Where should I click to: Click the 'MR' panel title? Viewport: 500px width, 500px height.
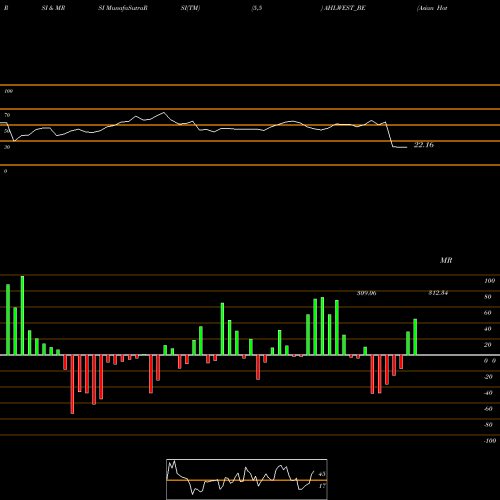tap(446, 260)
